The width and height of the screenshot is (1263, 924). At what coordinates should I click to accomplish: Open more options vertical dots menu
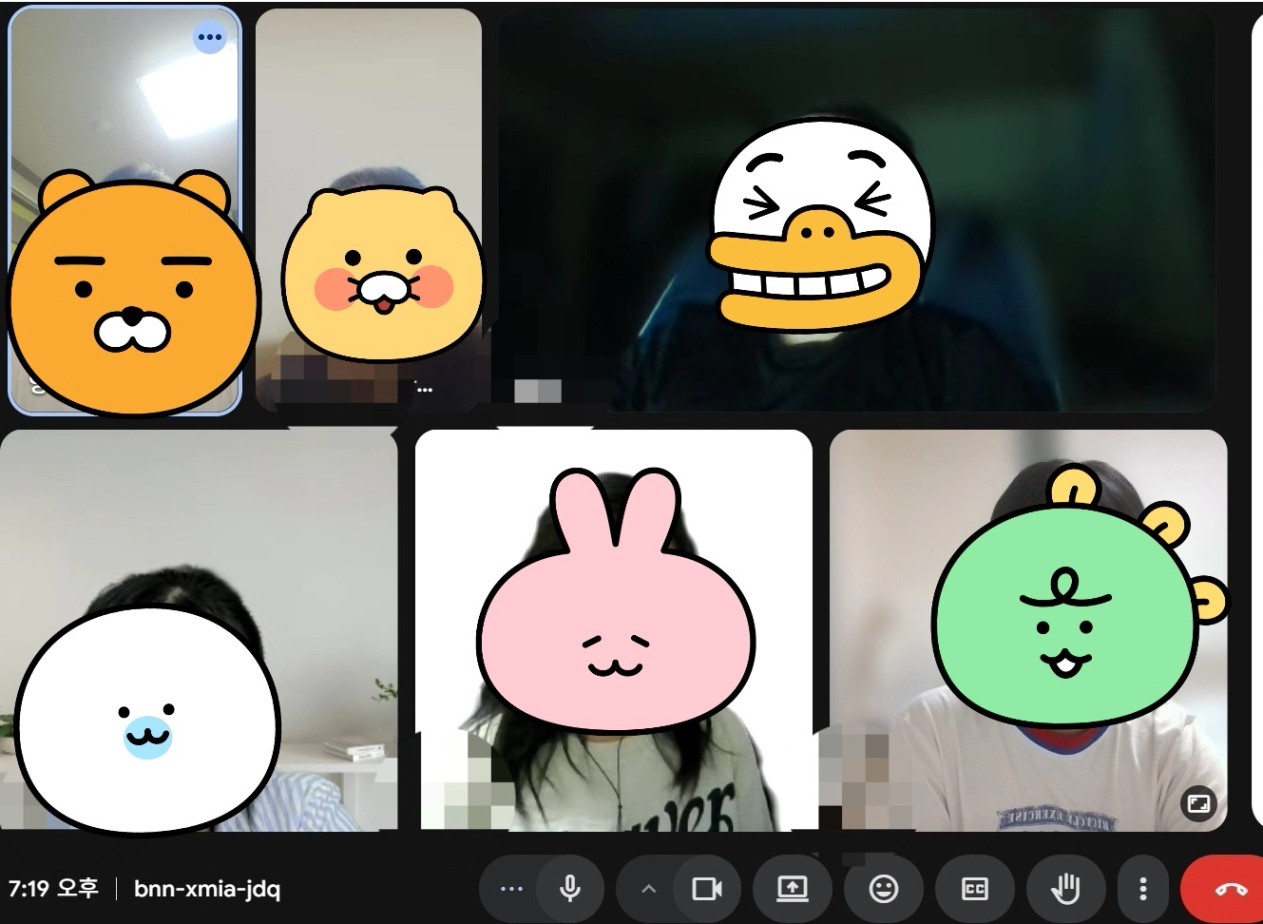pyautogui.click(x=1143, y=888)
